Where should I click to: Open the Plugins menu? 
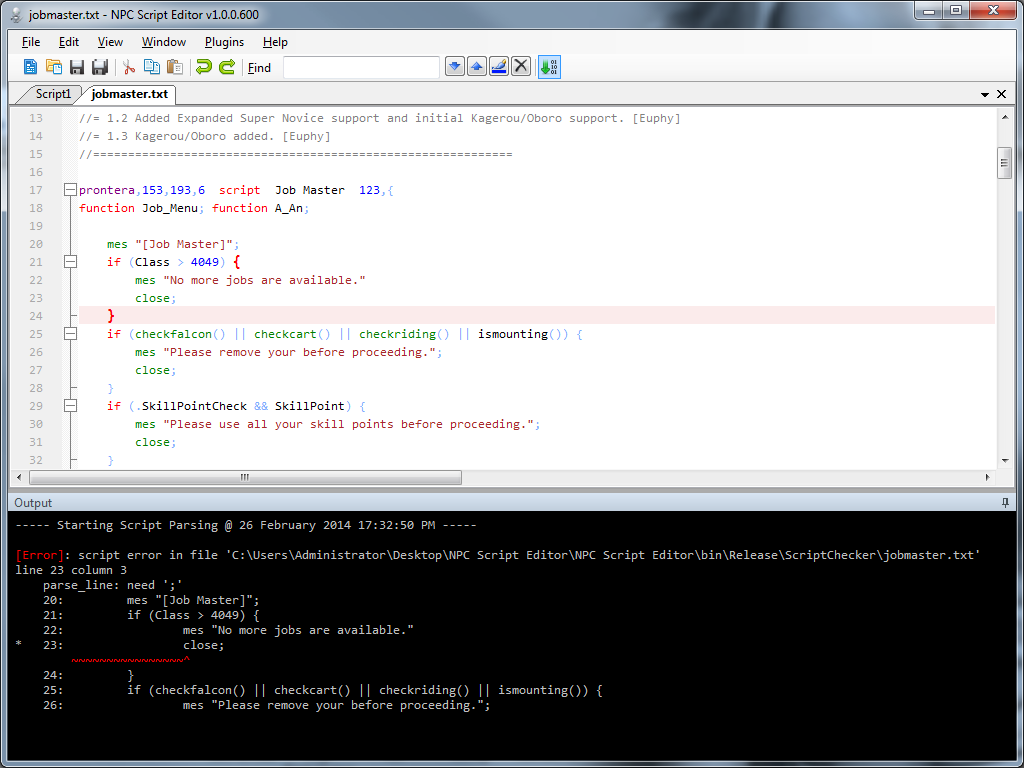(224, 42)
